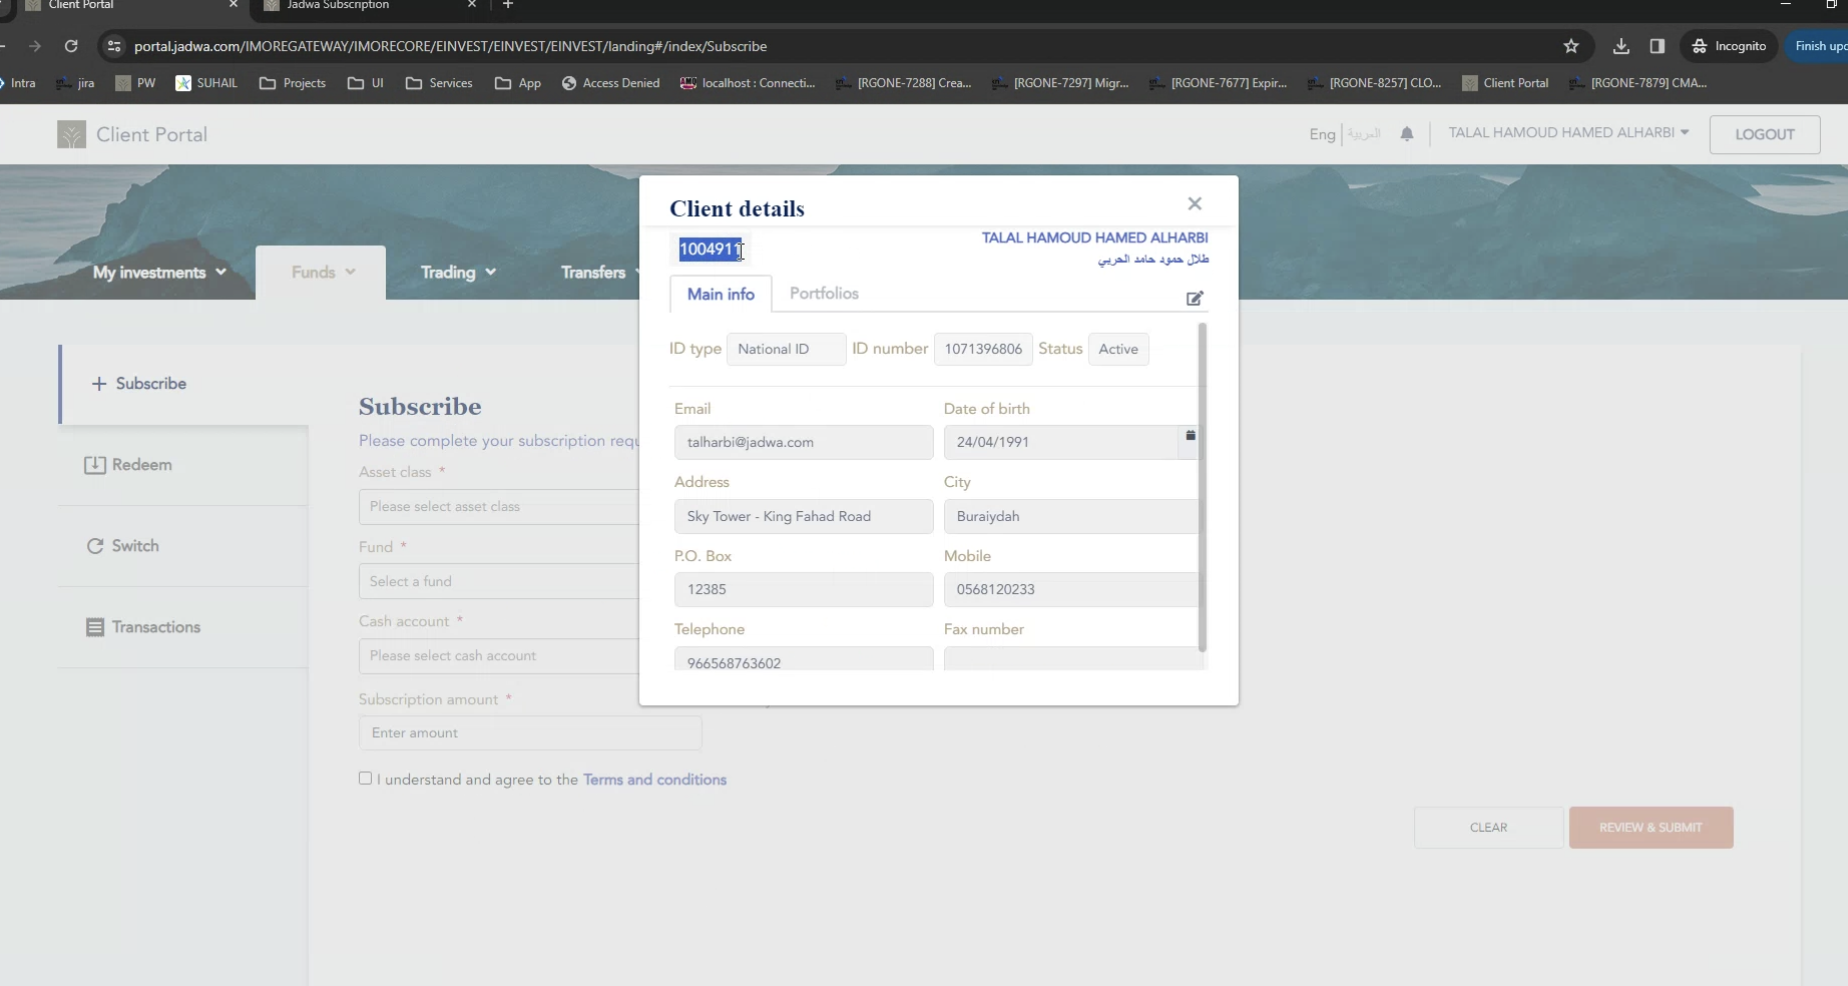
Task: Click the notification bell icon
Action: tap(1406, 134)
